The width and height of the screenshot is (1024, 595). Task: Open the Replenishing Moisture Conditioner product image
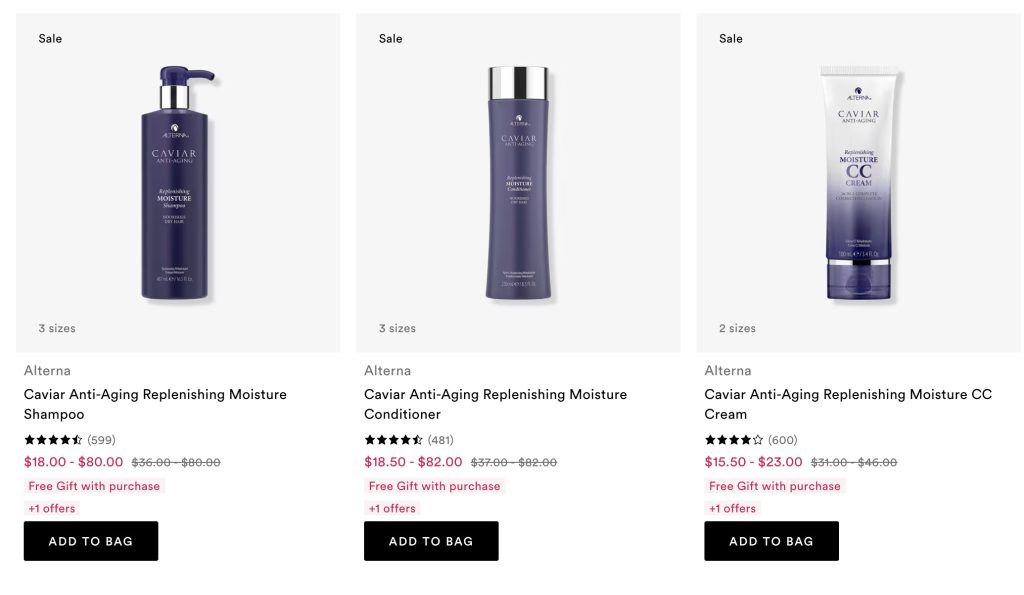[x=518, y=183]
